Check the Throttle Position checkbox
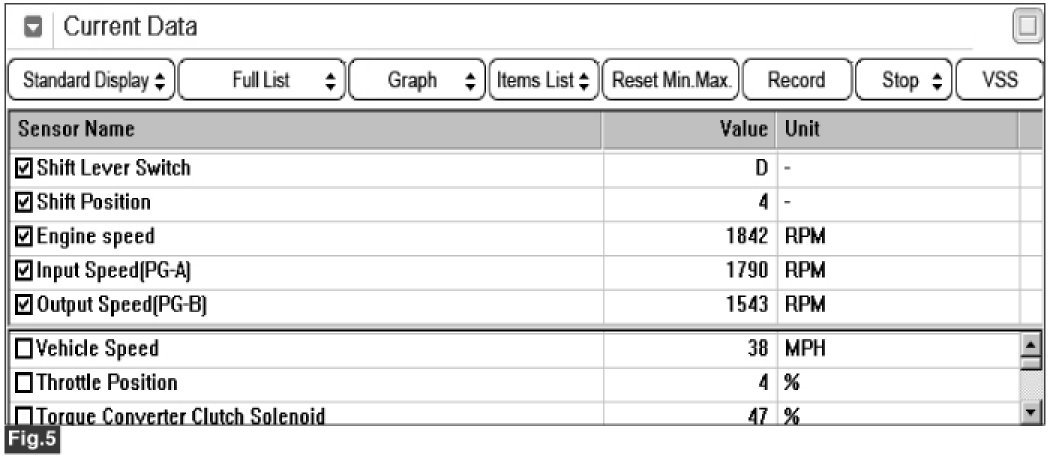Screen dimensions: 1050x456 click(23, 383)
